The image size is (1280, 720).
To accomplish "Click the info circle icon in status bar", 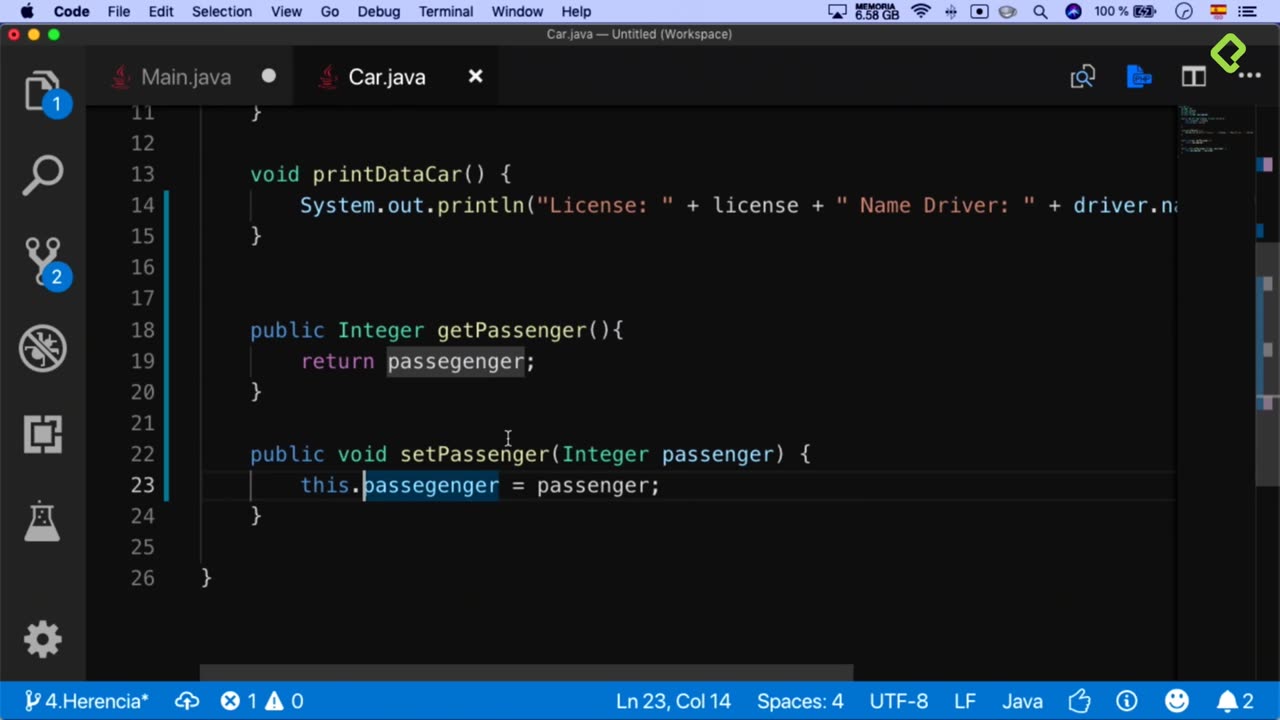I will pyautogui.click(x=1127, y=701).
